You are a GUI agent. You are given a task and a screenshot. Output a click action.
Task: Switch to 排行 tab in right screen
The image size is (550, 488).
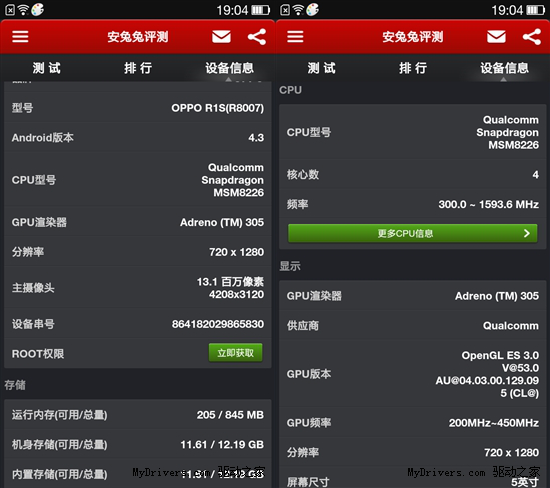412,68
